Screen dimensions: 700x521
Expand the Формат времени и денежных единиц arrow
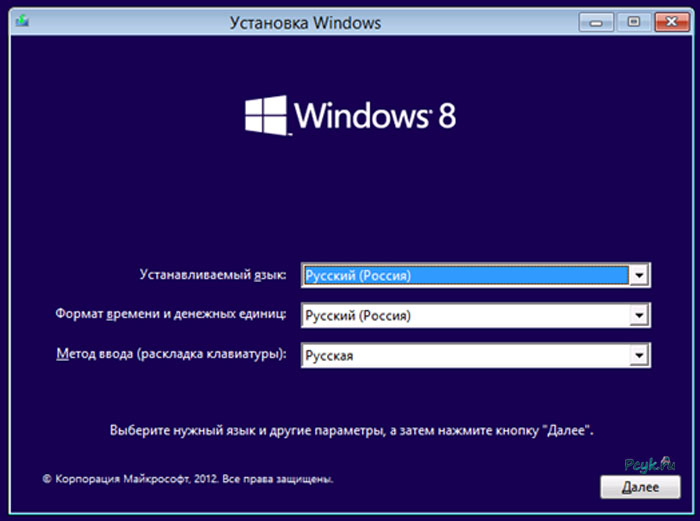[x=639, y=316]
